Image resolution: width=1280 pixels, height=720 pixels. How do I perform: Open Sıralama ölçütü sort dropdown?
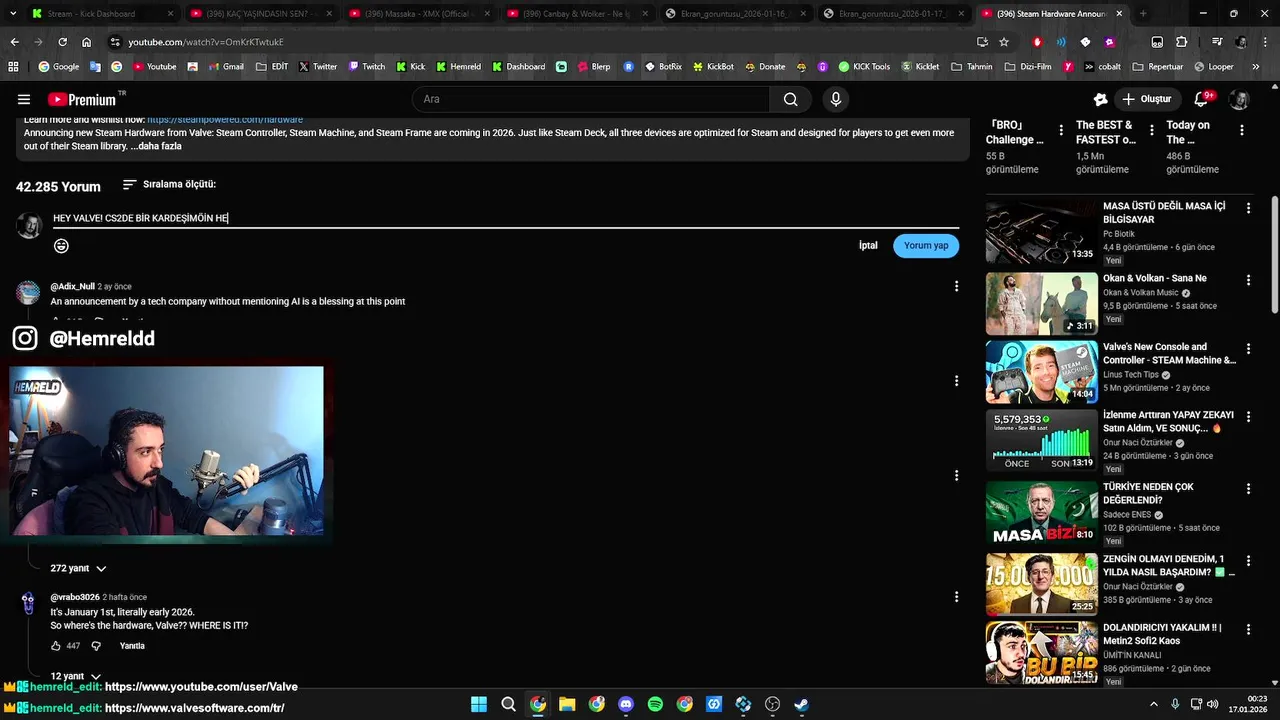169,185
